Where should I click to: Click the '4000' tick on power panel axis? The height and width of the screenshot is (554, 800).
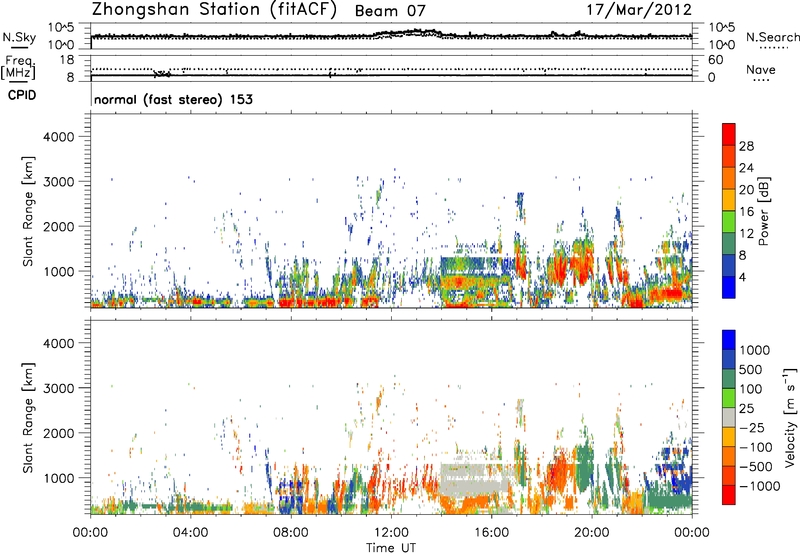coord(59,137)
